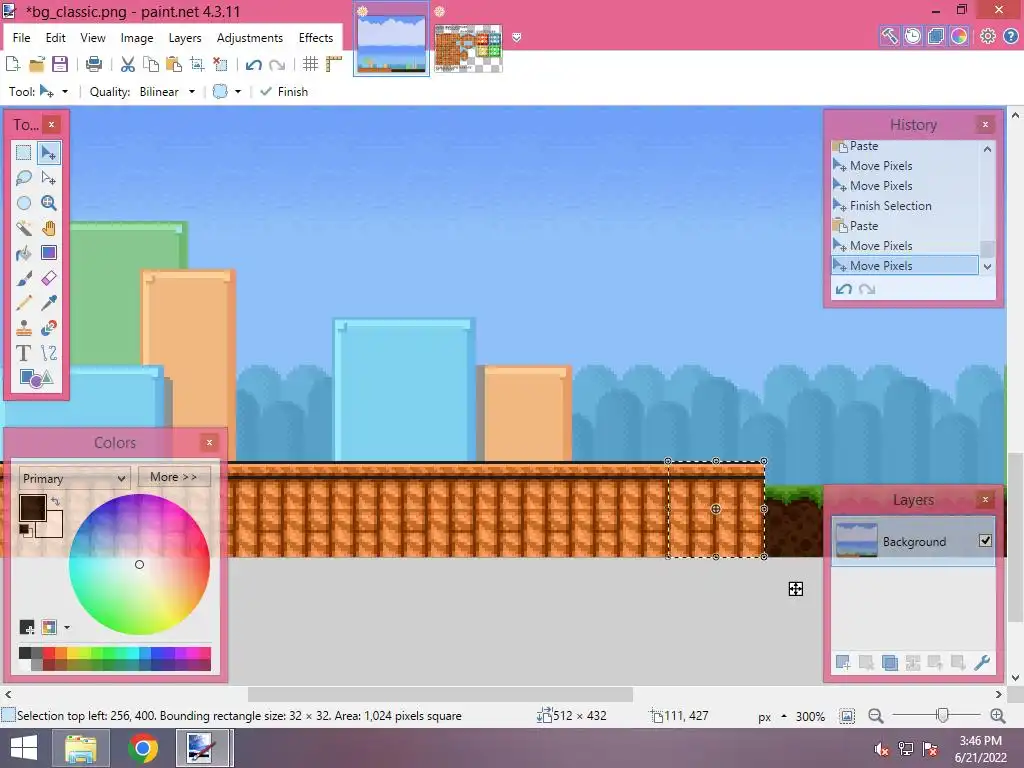
Task: Toggle Colors window button at top right
Action: 959,36
